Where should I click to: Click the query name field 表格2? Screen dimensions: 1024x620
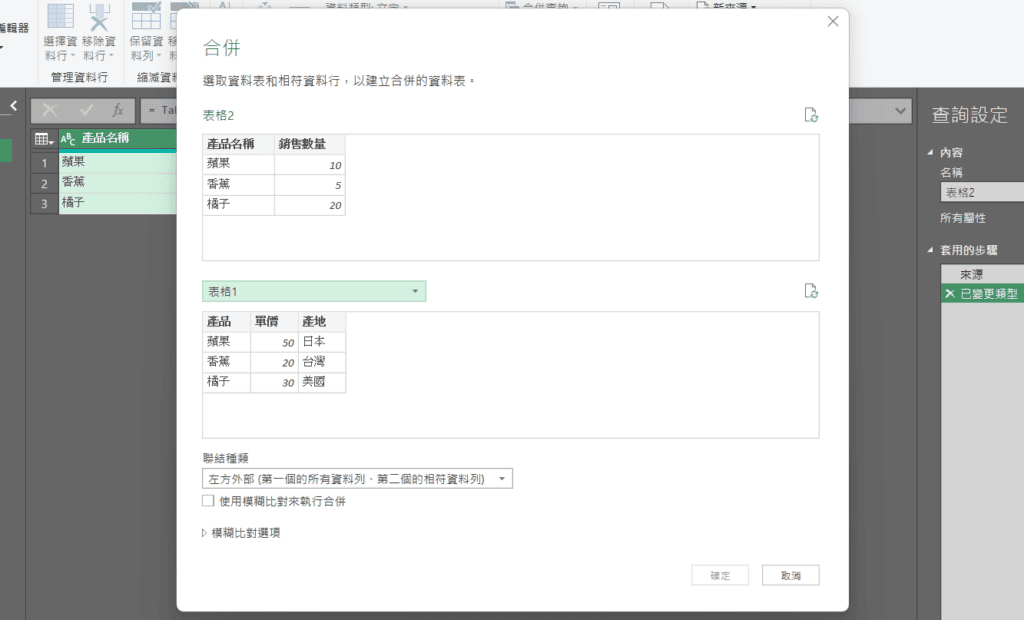[x=982, y=193]
